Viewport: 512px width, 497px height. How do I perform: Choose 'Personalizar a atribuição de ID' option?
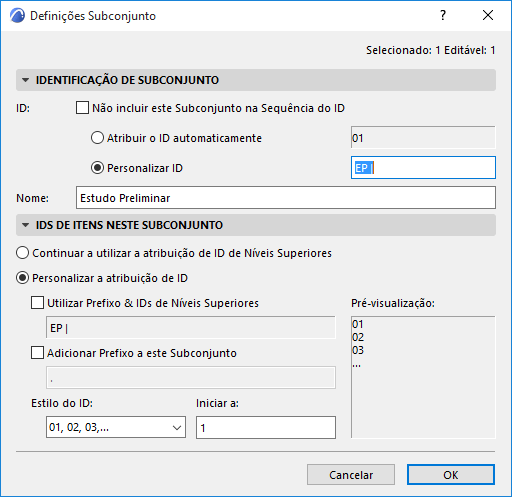[22, 278]
